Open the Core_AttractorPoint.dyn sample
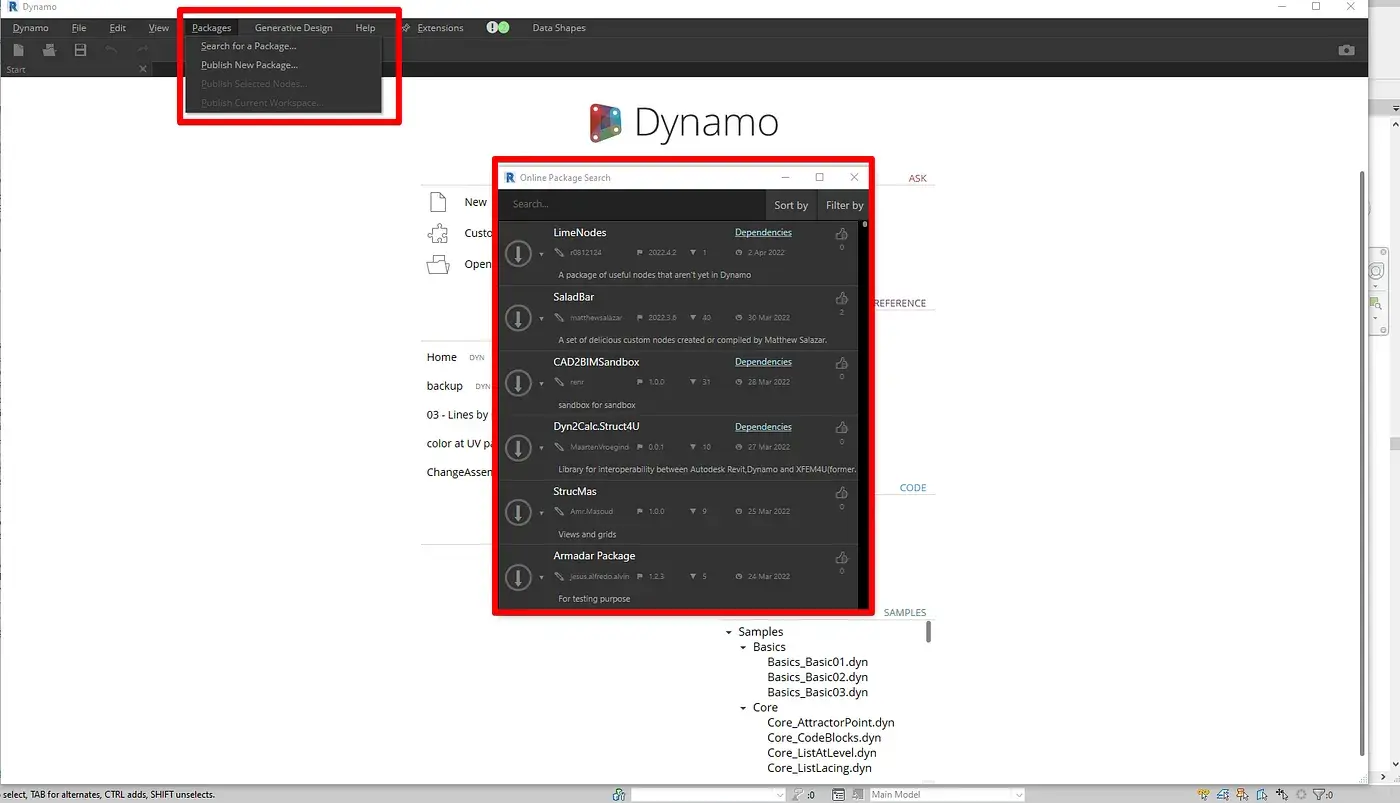The image size is (1400, 803). (x=830, y=722)
